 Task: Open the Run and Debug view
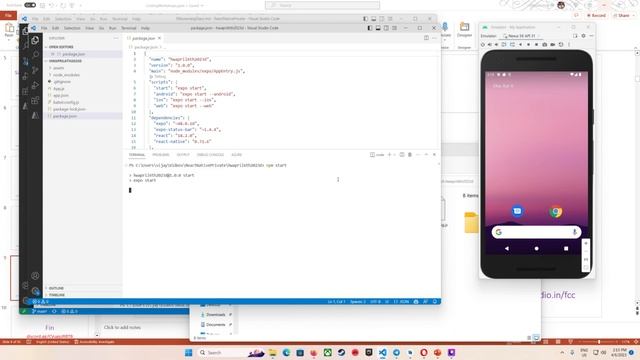click(36, 85)
